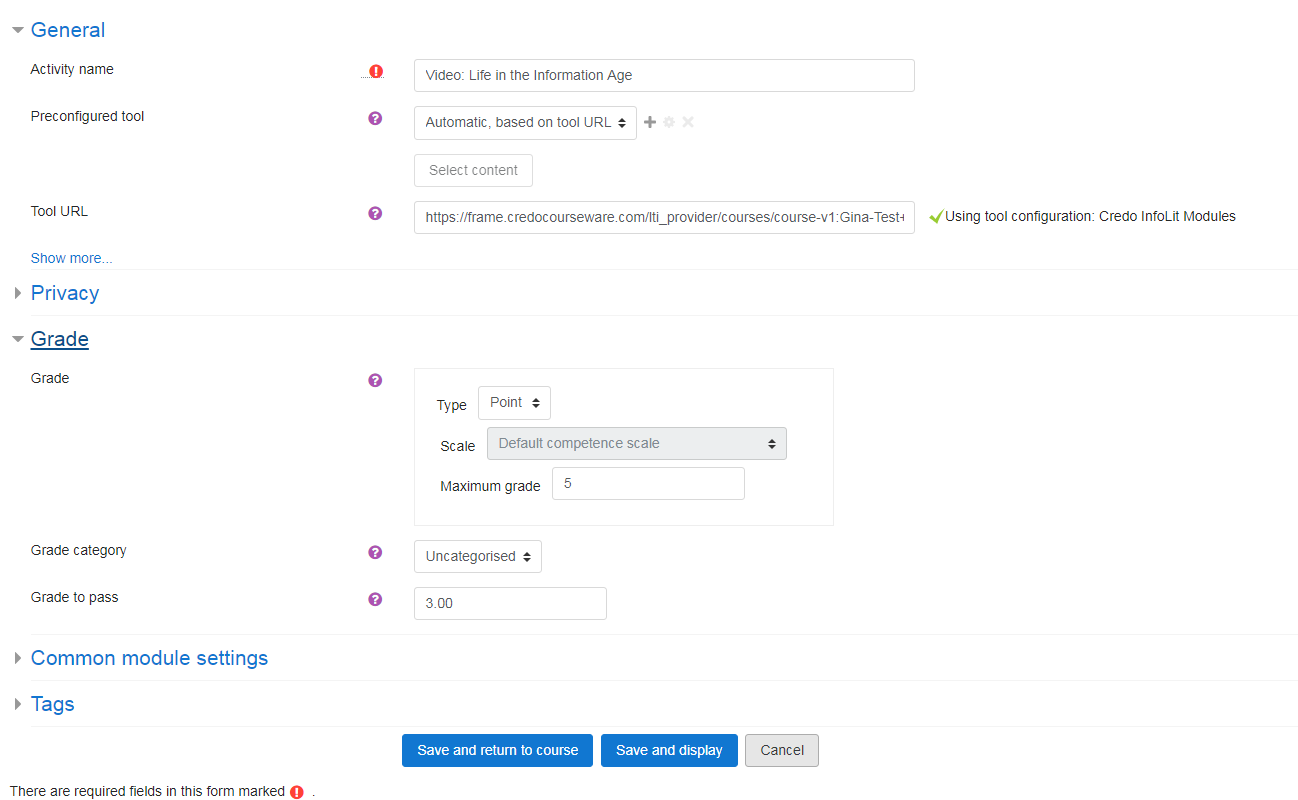Viewport: 1298px width, 800px height.
Task: Click the edit preconfigured tool gear icon
Action: point(669,122)
